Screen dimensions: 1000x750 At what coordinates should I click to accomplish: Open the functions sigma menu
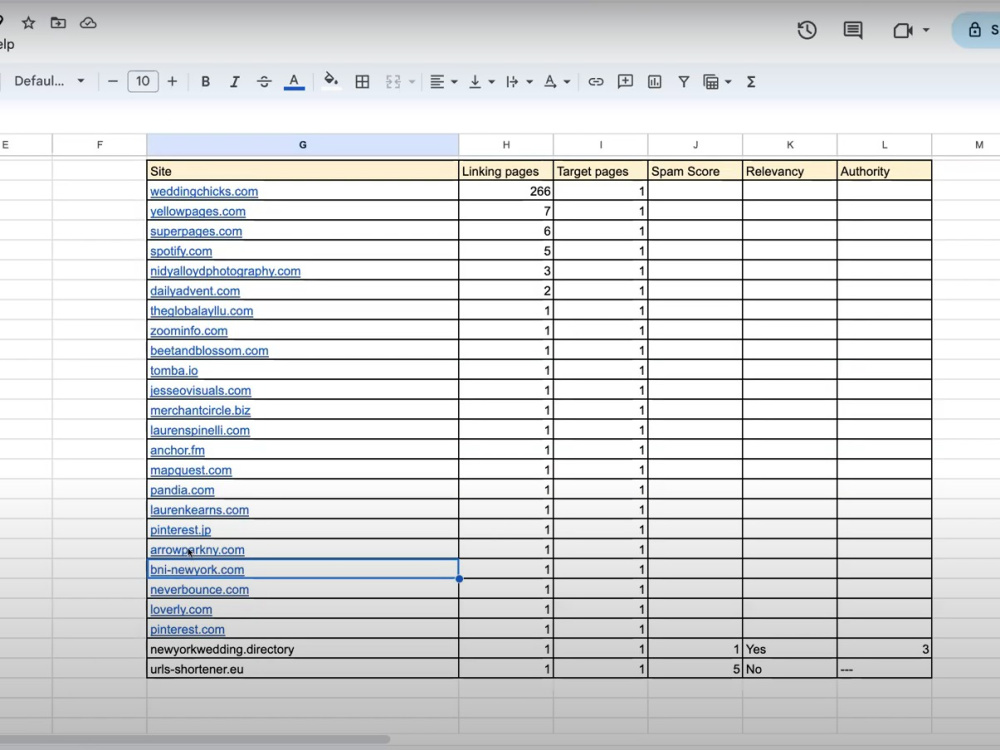(751, 82)
